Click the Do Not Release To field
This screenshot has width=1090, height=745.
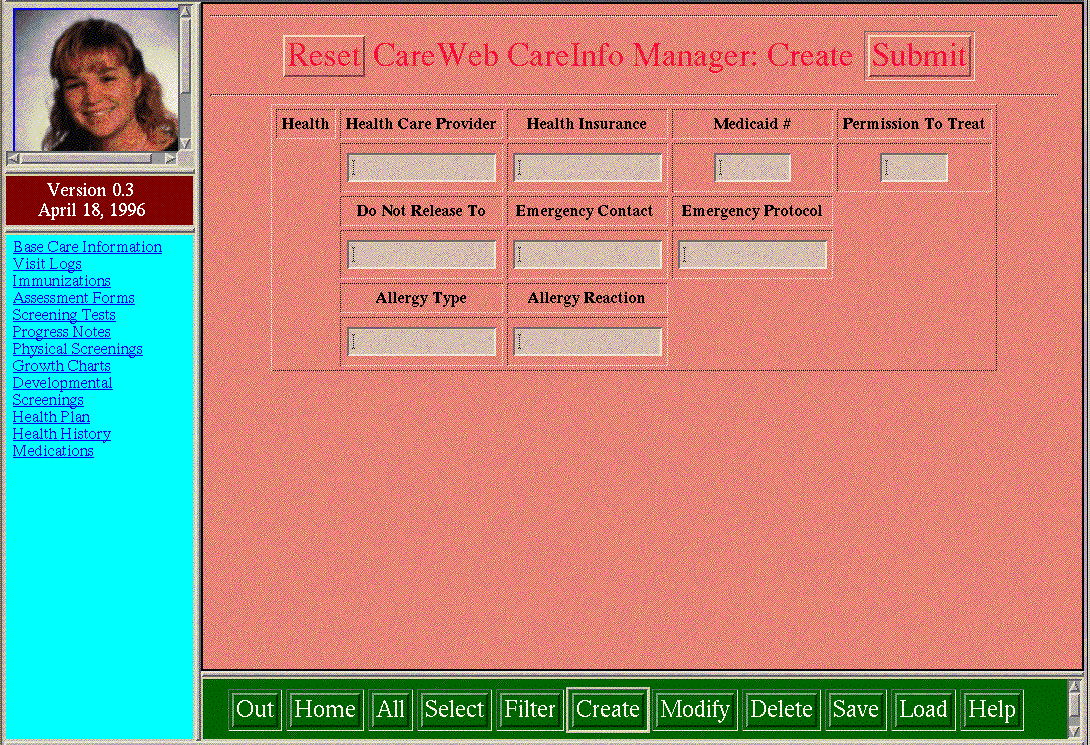click(x=421, y=255)
